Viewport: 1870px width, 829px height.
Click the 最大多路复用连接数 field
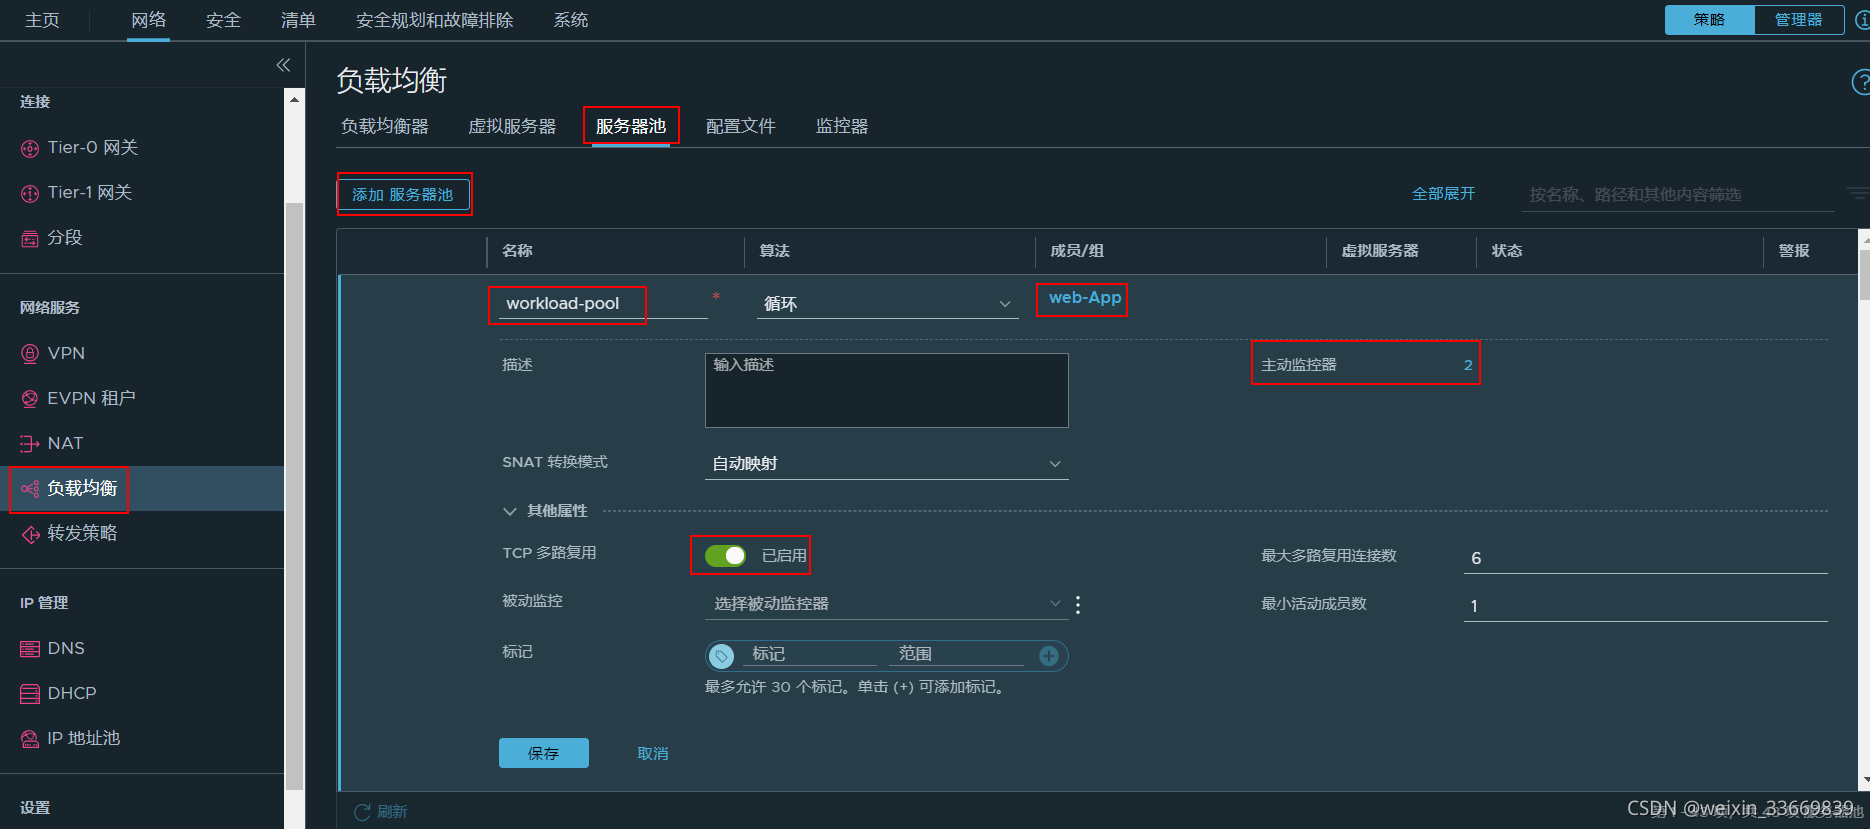tap(1646, 558)
